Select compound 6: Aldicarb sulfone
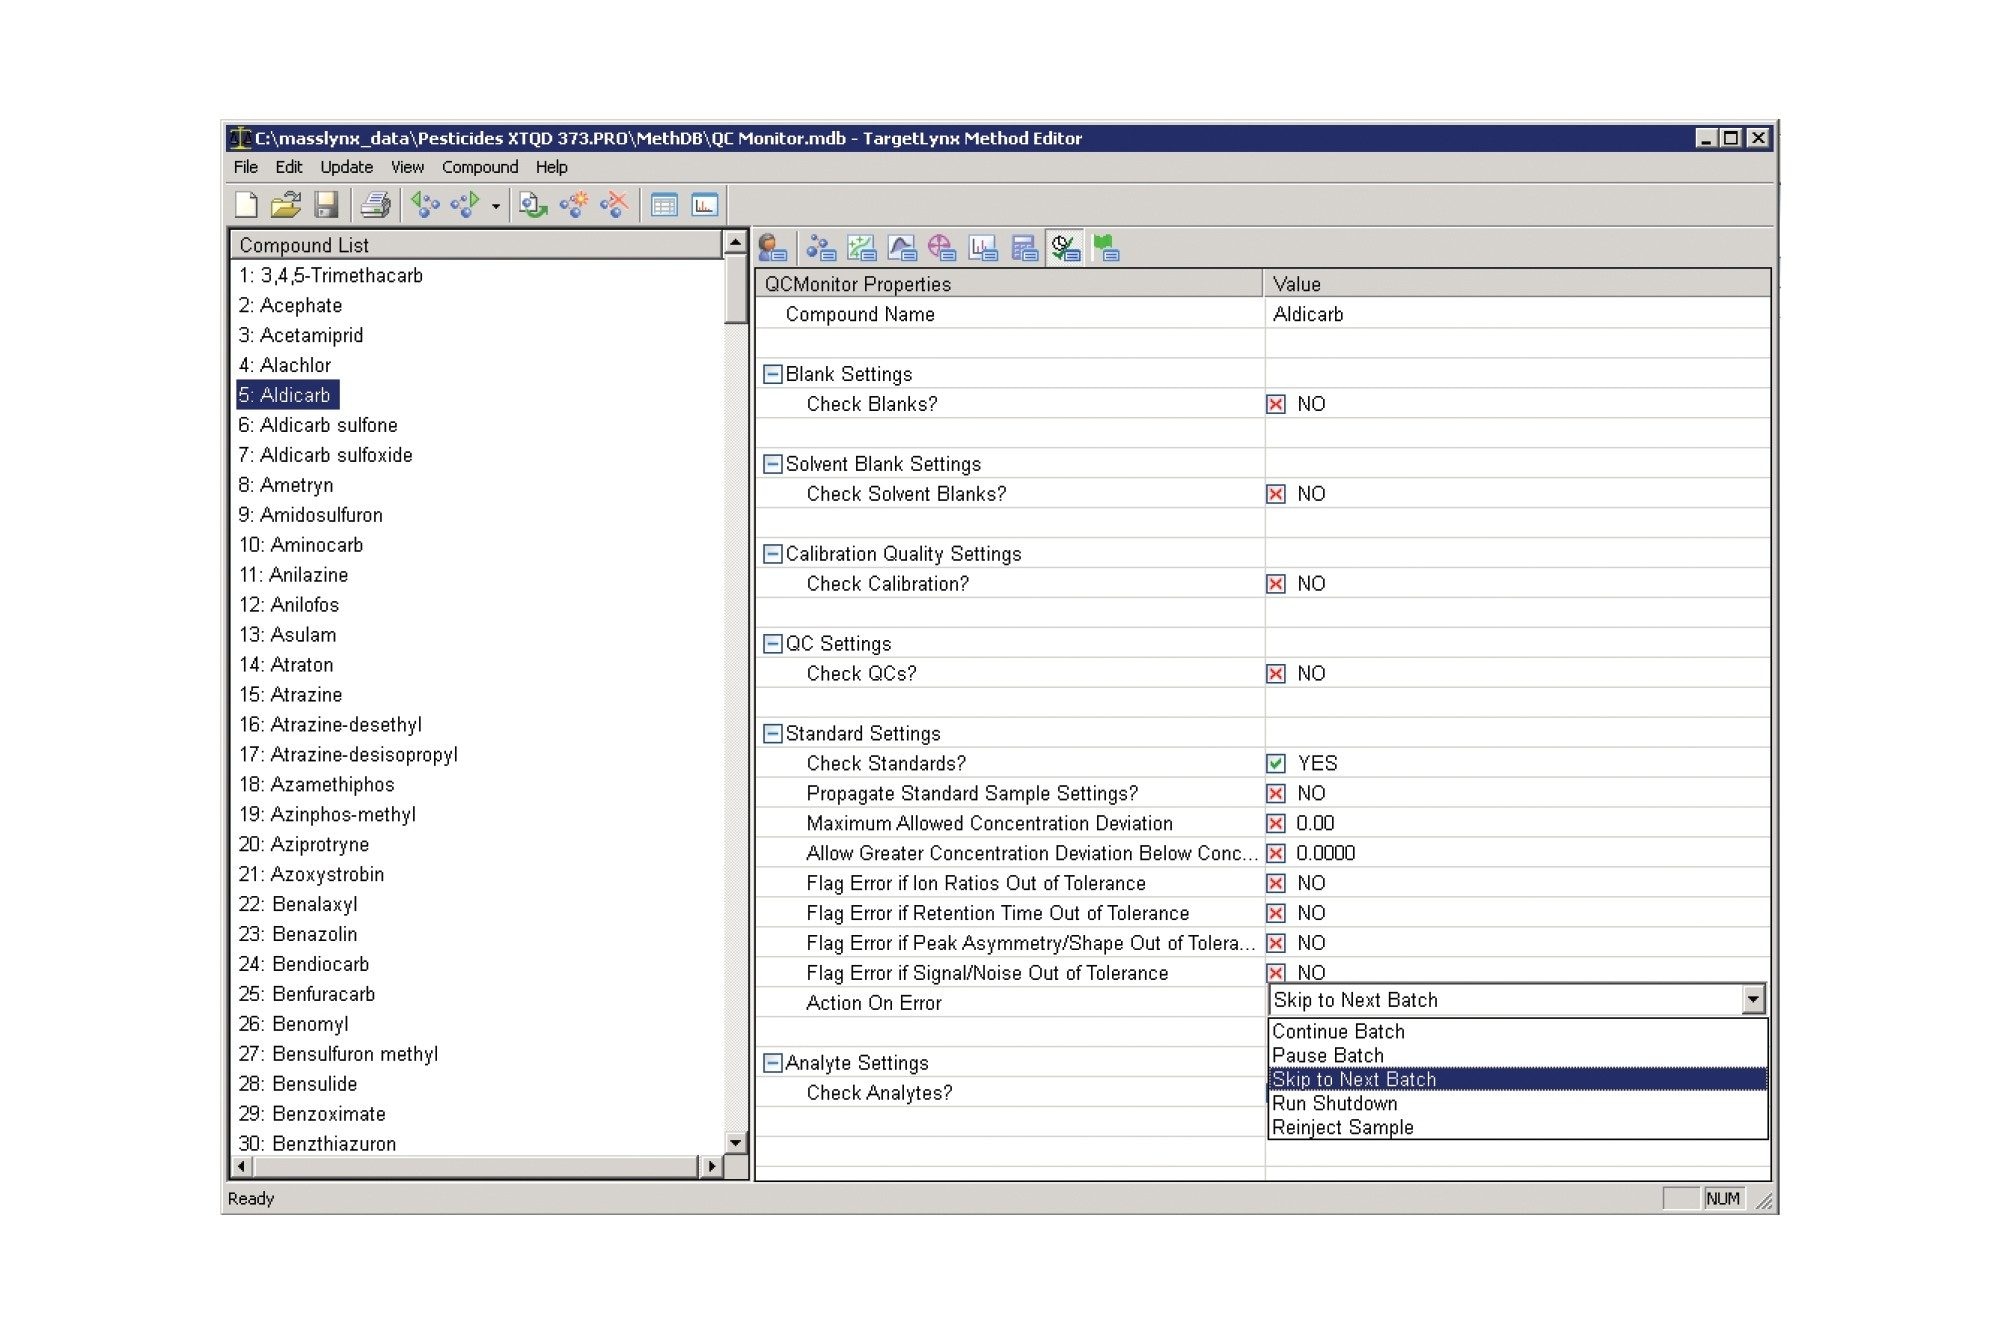The height and width of the screenshot is (1333, 2000). pos(318,426)
